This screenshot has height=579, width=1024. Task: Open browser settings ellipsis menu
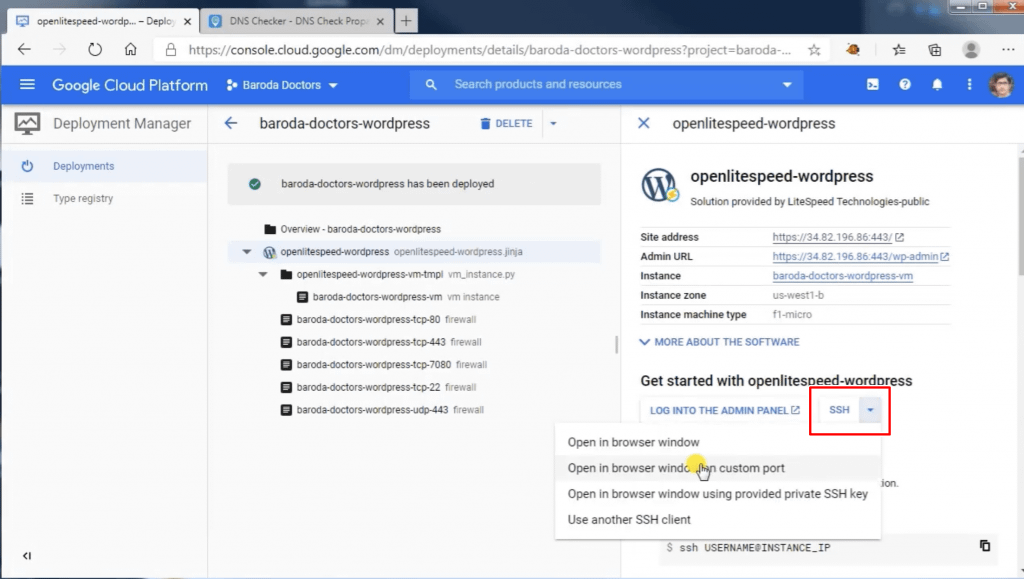point(1008,50)
